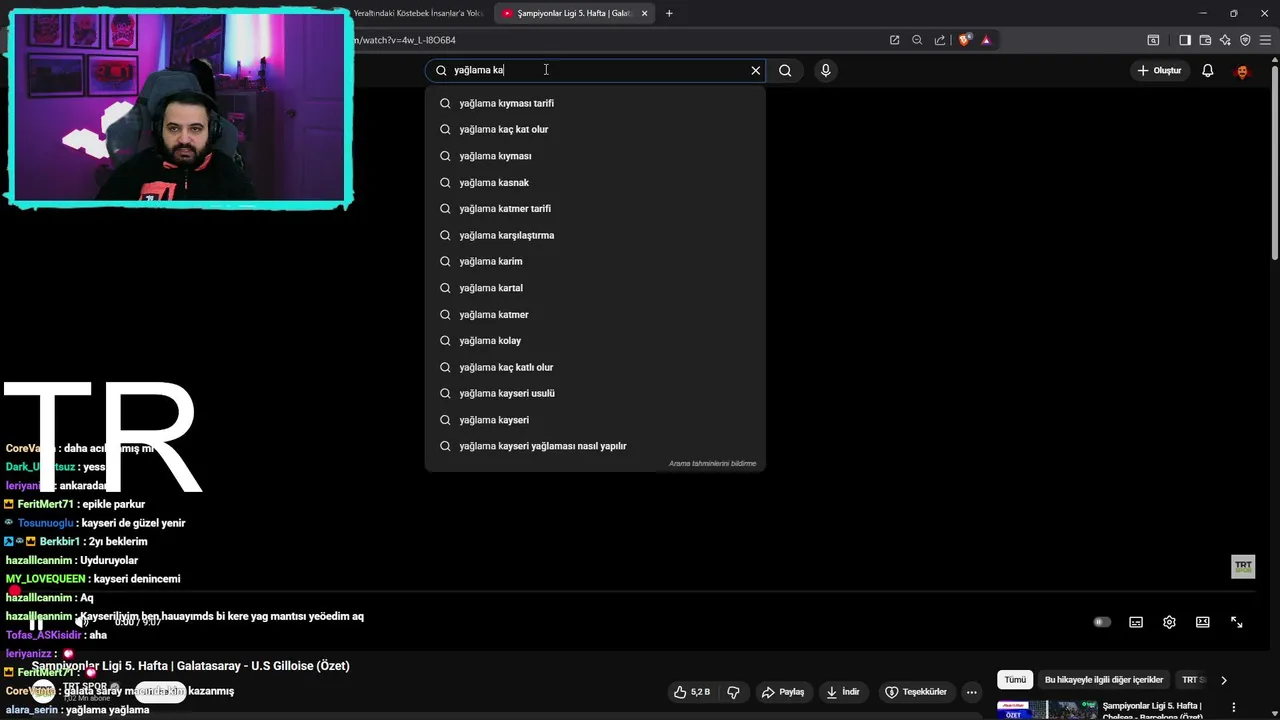Open the account avatar menu
Image resolution: width=1280 pixels, height=720 pixels.
pos(1242,71)
